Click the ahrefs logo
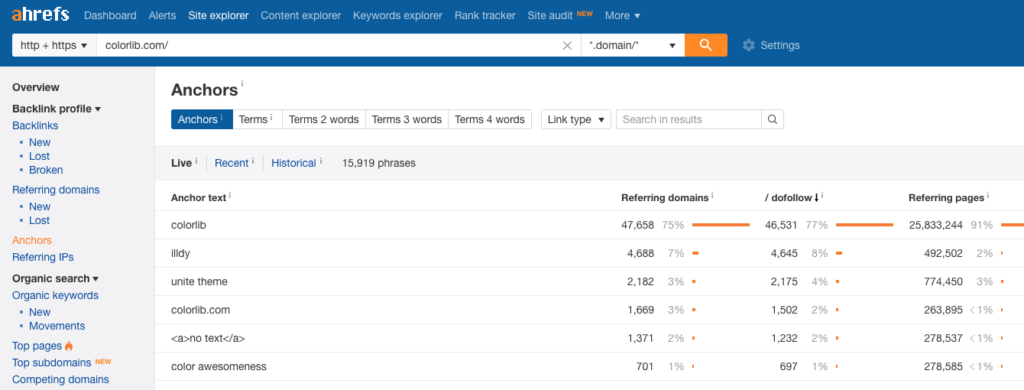The image size is (1024, 390). [x=40, y=14]
